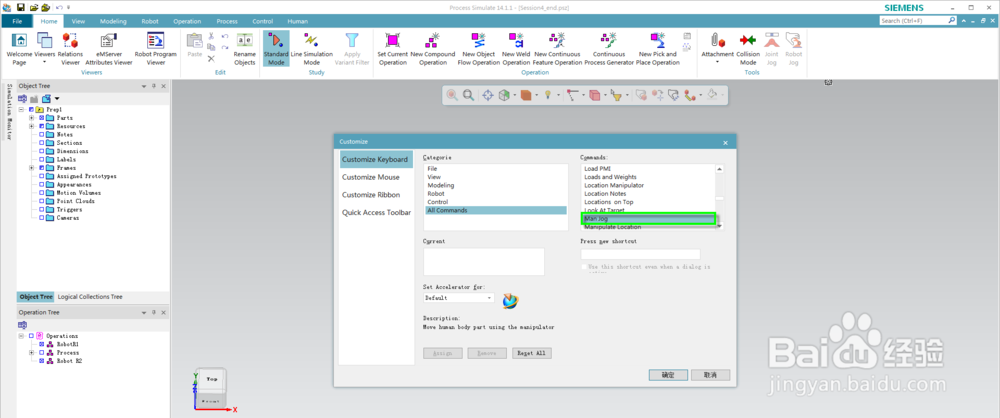Check the Labels folder display checkbox
Screen dimensions: 1000x418
(x=41, y=160)
